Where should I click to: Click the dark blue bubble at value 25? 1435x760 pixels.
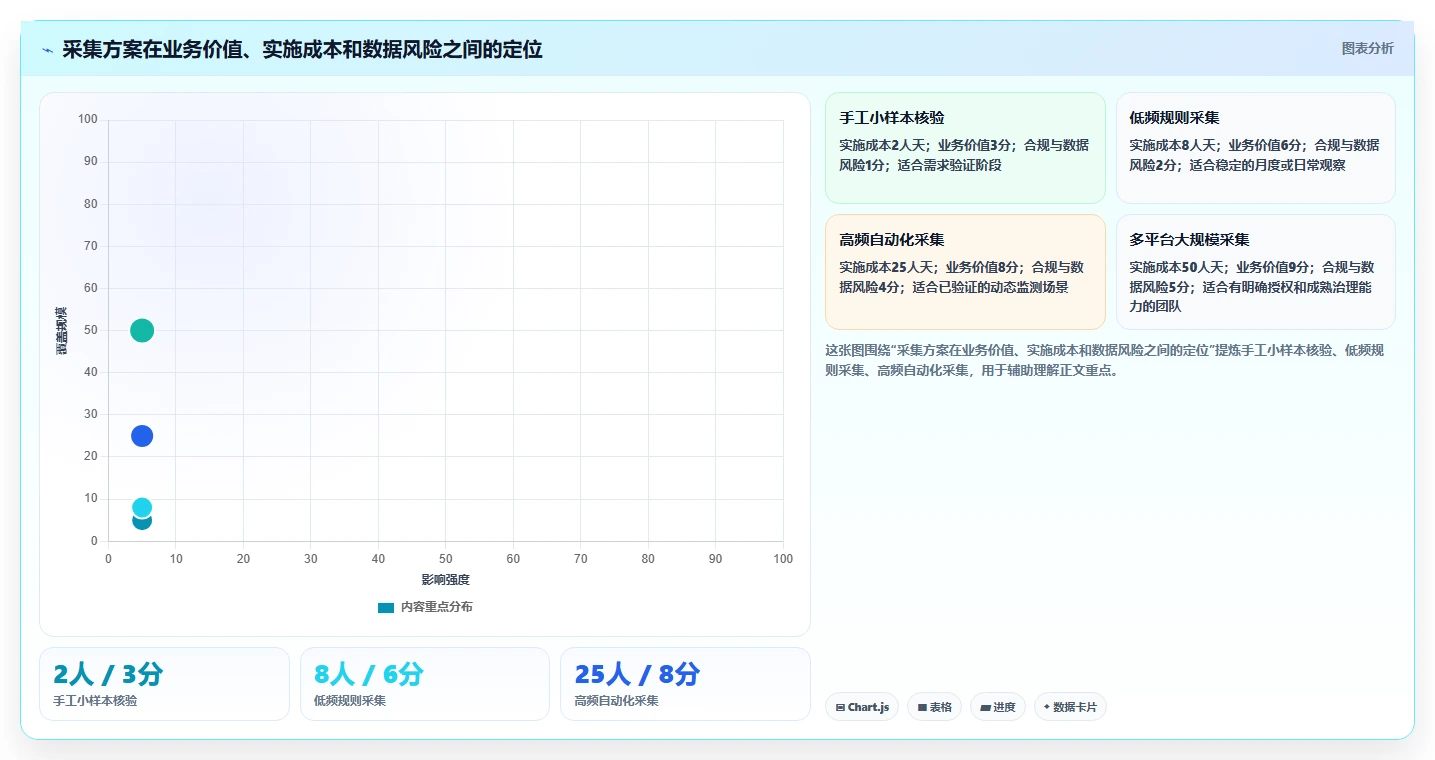(x=142, y=436)
